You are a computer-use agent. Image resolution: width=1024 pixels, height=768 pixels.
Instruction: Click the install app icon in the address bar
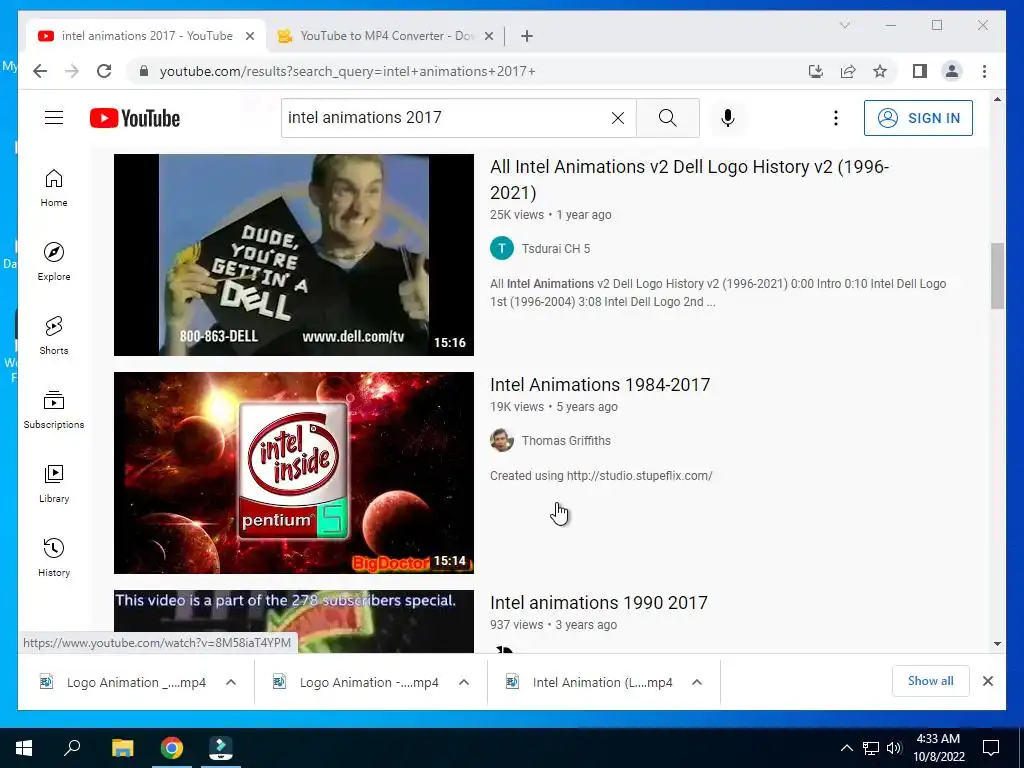(816, 71)
